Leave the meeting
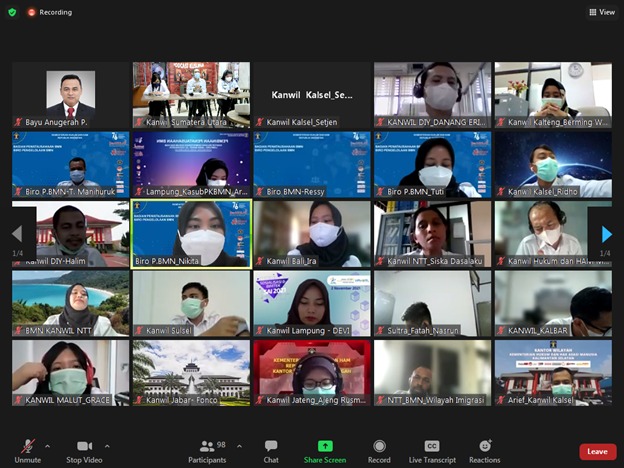Image resolution: width=624 pixels, height=468 pixels. click(597, 451)
